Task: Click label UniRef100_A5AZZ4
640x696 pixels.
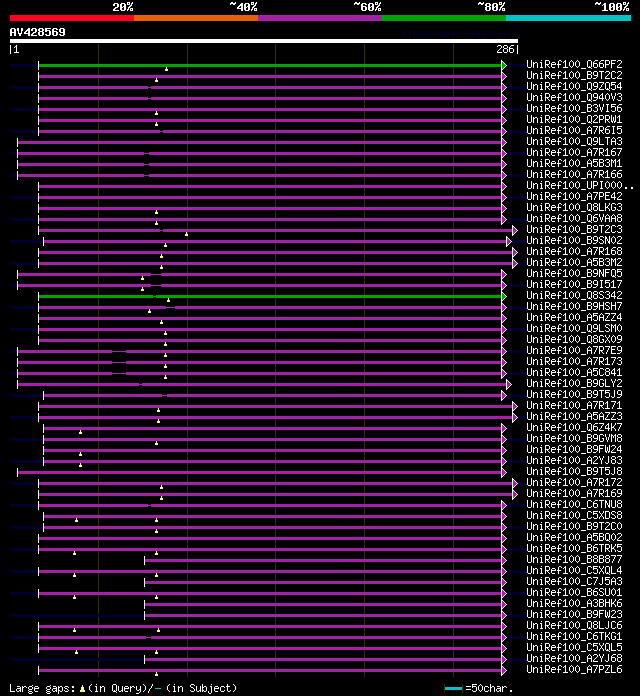Action: tap(574, 317)
